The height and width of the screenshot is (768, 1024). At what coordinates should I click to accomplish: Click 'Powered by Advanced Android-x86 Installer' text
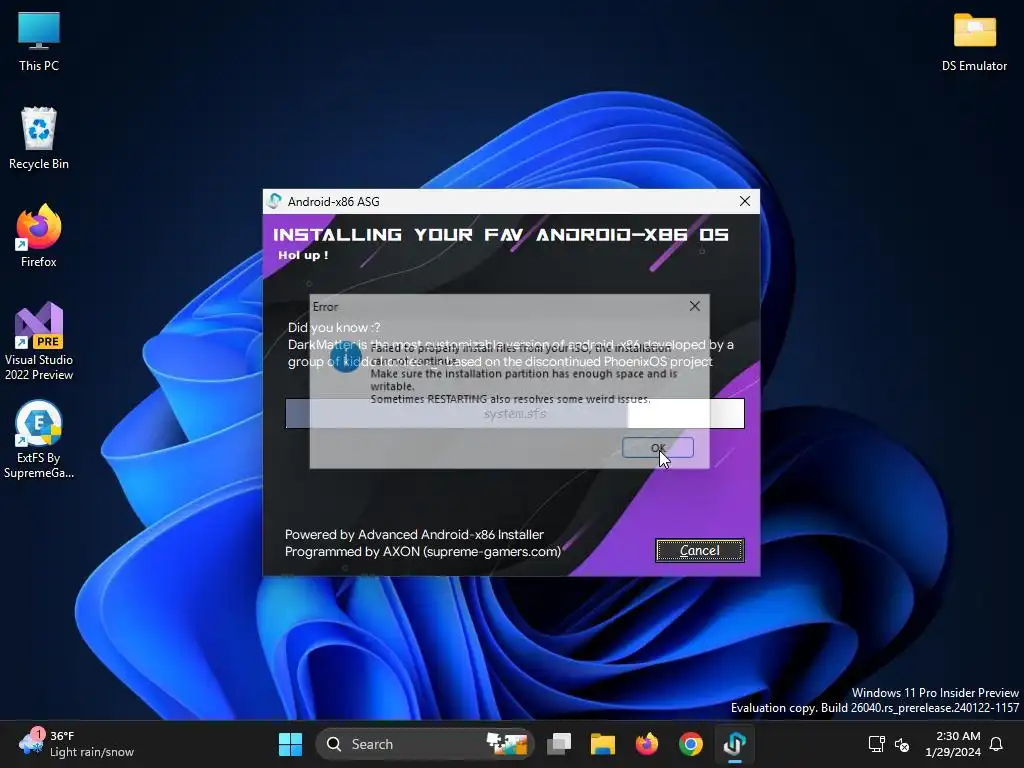[x=414, y=534]
